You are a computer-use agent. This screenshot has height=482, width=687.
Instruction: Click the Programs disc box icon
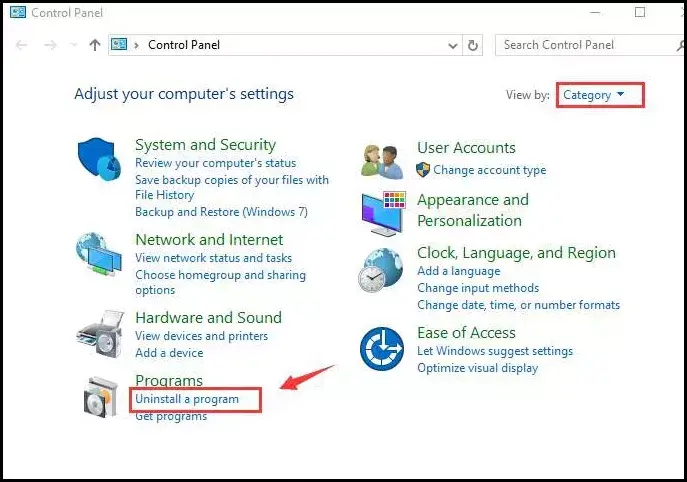click(101, 397)
